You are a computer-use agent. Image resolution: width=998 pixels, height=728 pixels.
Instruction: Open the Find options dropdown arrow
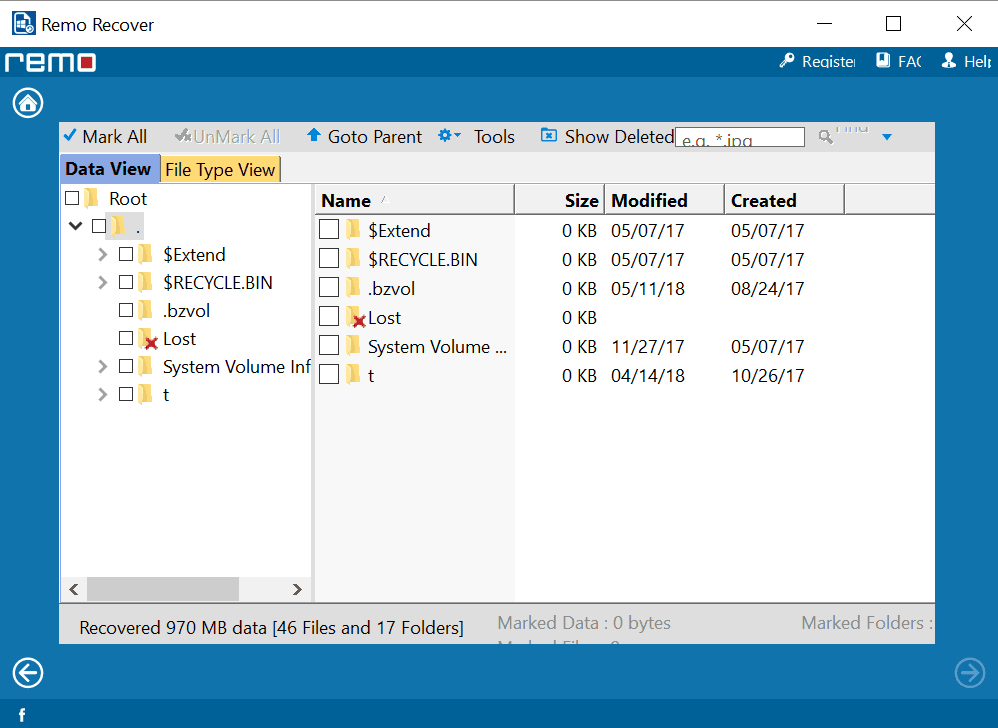coord(887,137)
